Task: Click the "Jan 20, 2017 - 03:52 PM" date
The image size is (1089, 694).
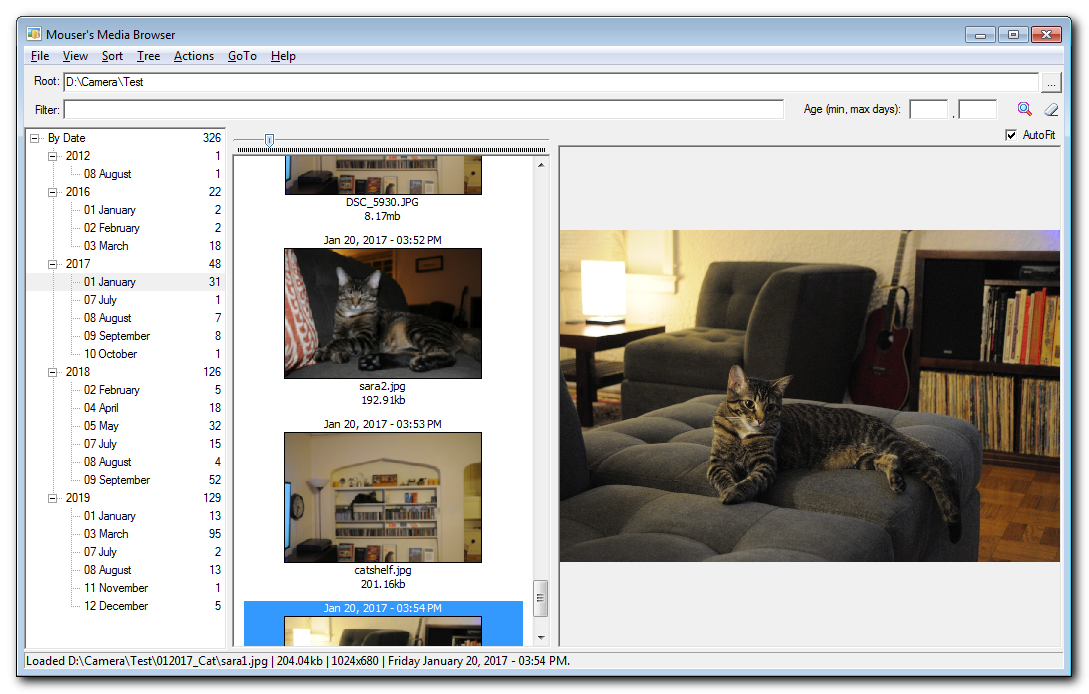Action: coord(383,240)
